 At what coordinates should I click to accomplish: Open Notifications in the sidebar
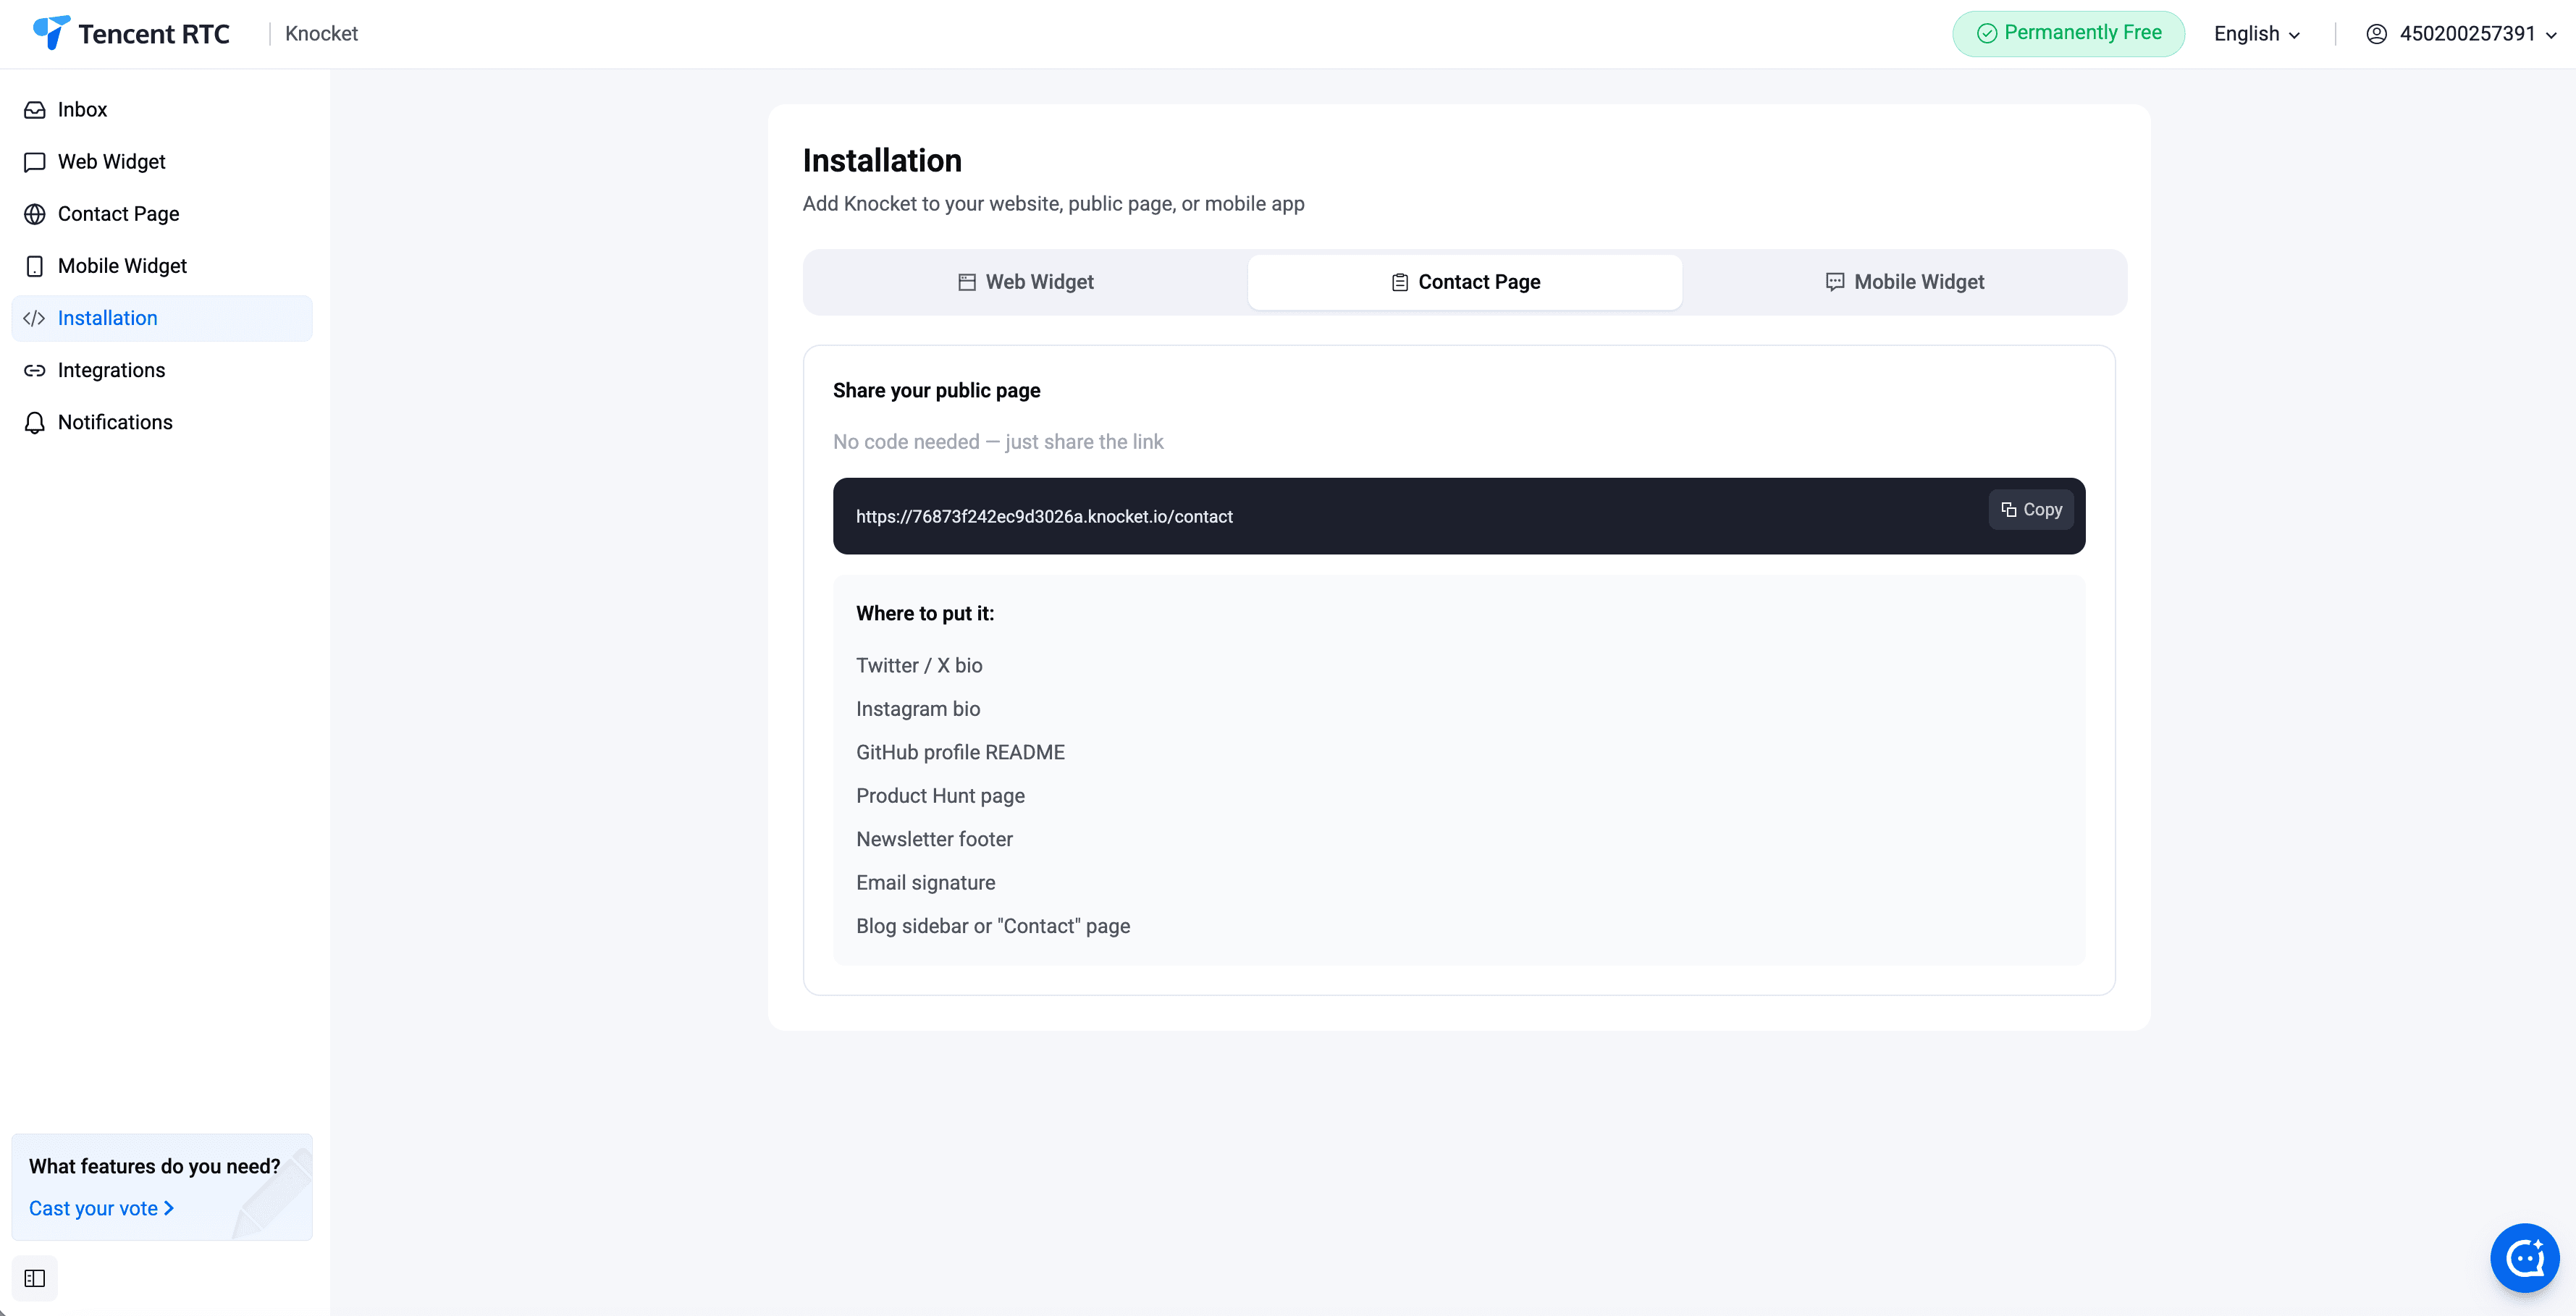tap(162, 422)
